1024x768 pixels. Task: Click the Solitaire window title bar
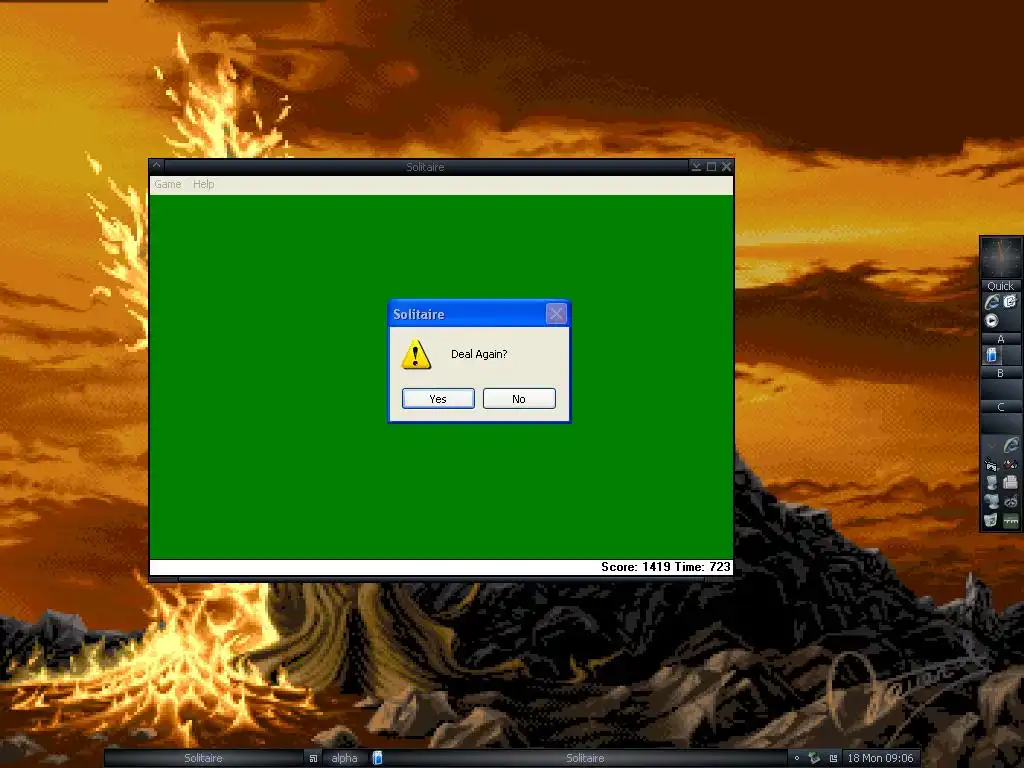click(x=425, y=167)
